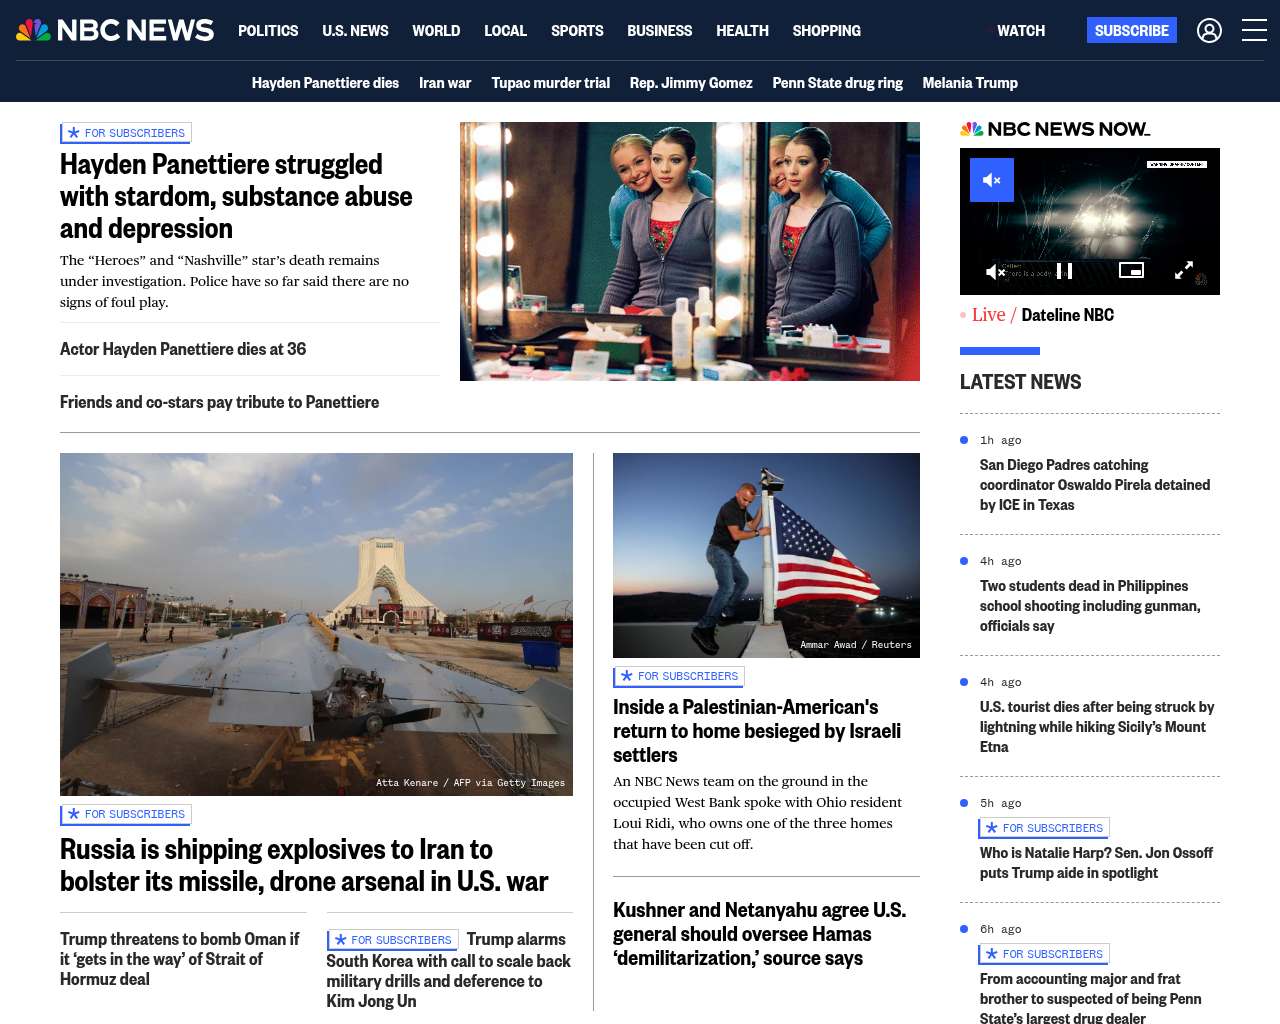Open the 'Melania Trump' trending topic
Viewport: 1280px width, 1024px height.
970,83
